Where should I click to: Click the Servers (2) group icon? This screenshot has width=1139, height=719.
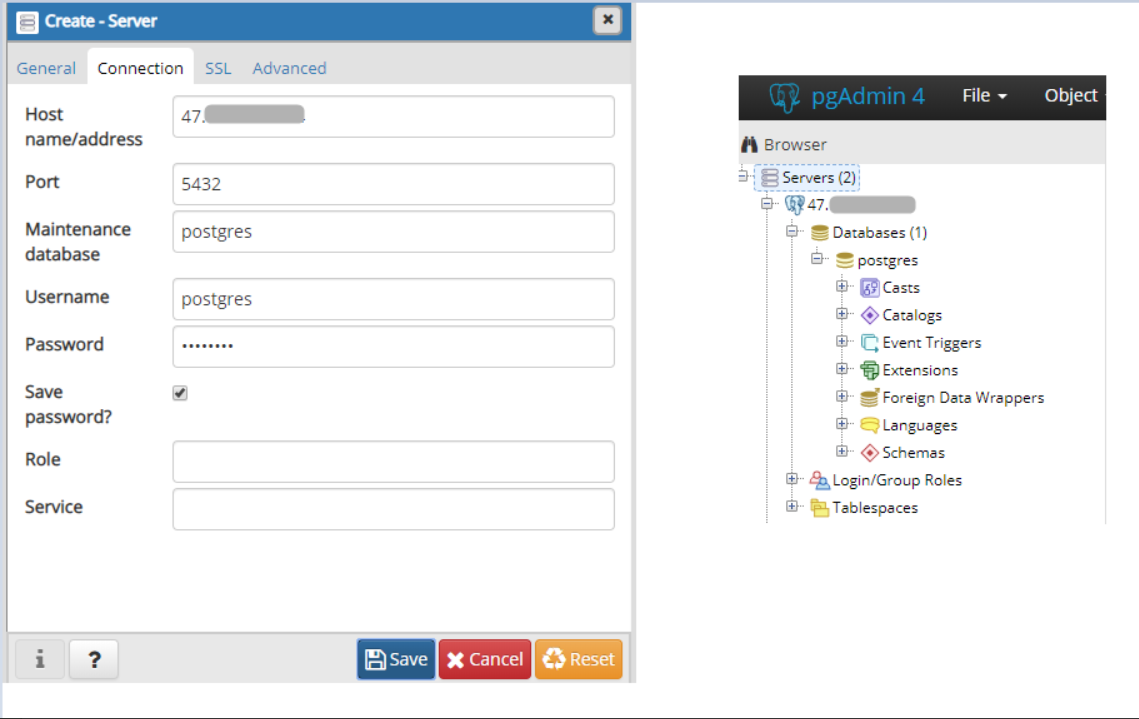pyautogui.click(x=770, y=177)
